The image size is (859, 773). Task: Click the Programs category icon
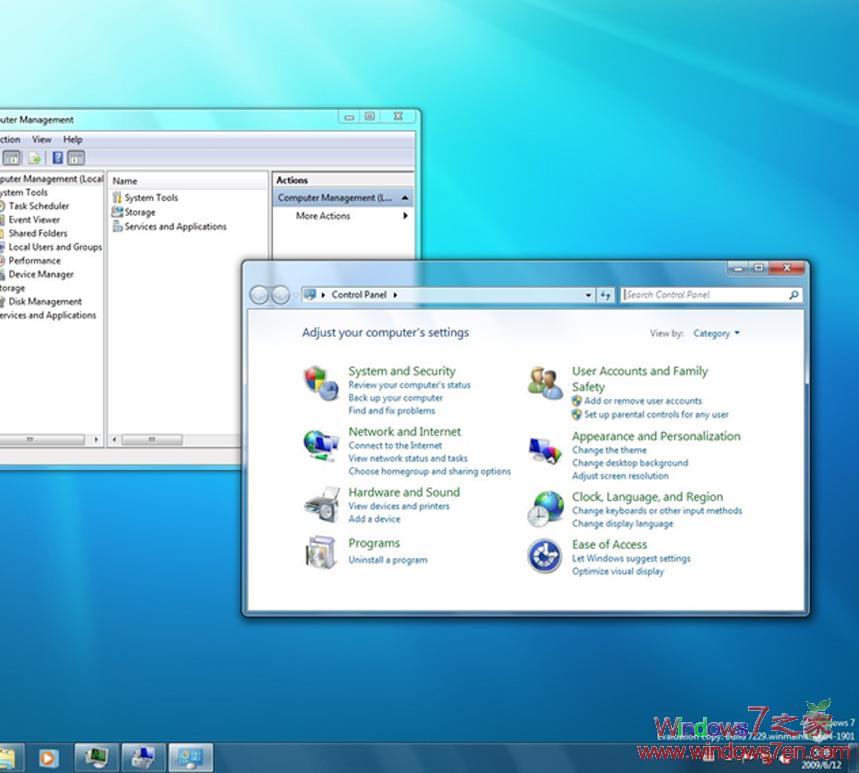320,553
